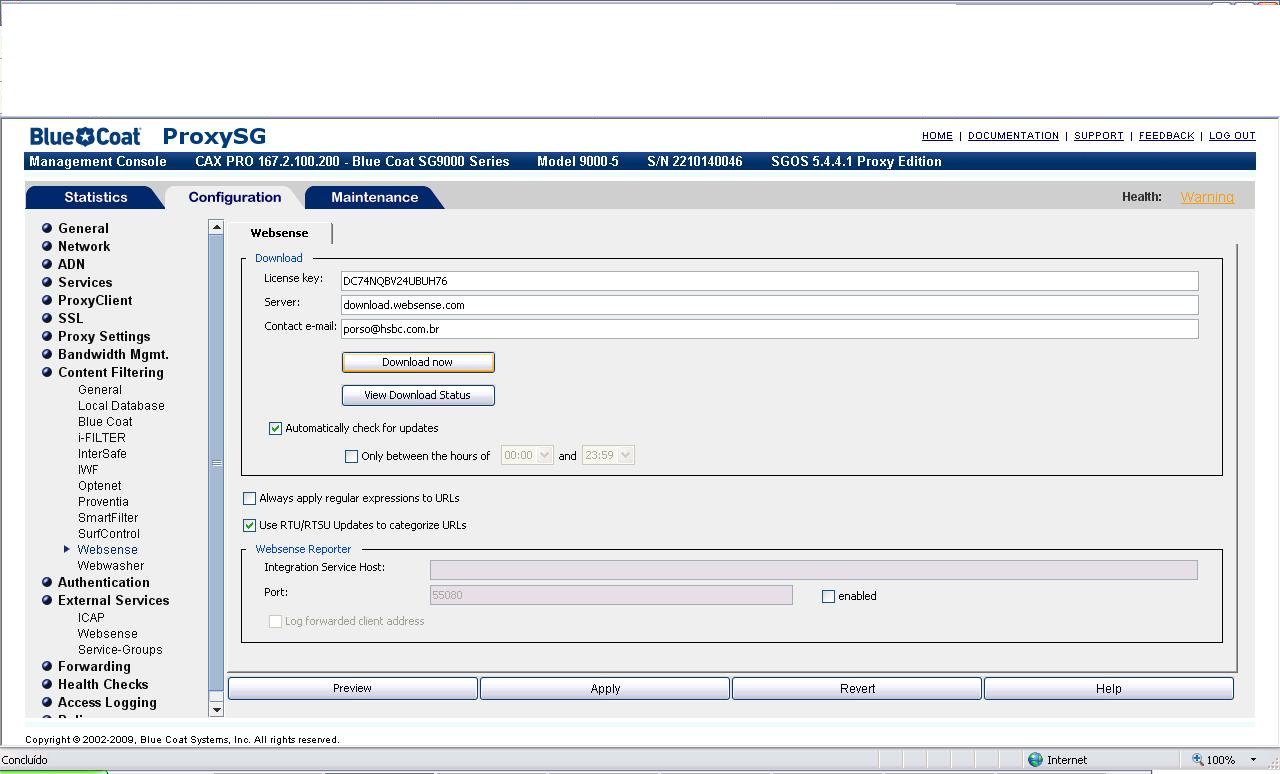
Task: Click the bullet icon beside Network
Action: pos(47,246)
